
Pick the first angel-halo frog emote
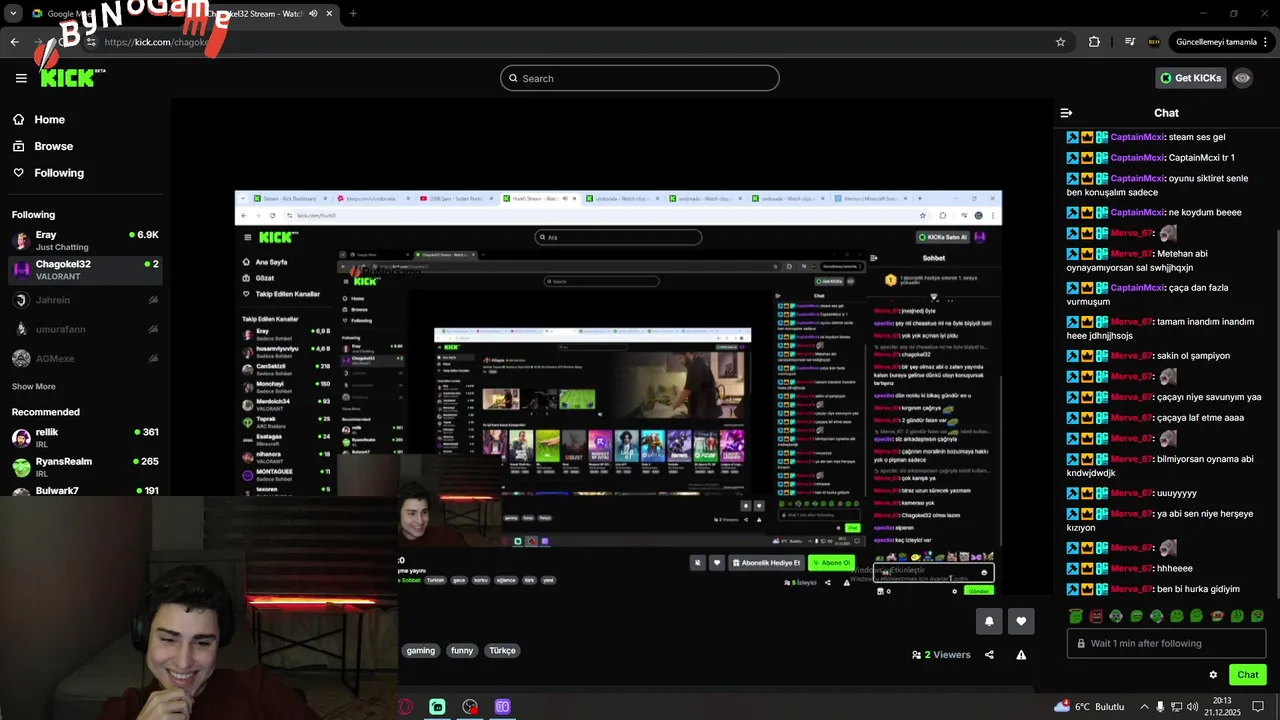(x=1076, y=616)
